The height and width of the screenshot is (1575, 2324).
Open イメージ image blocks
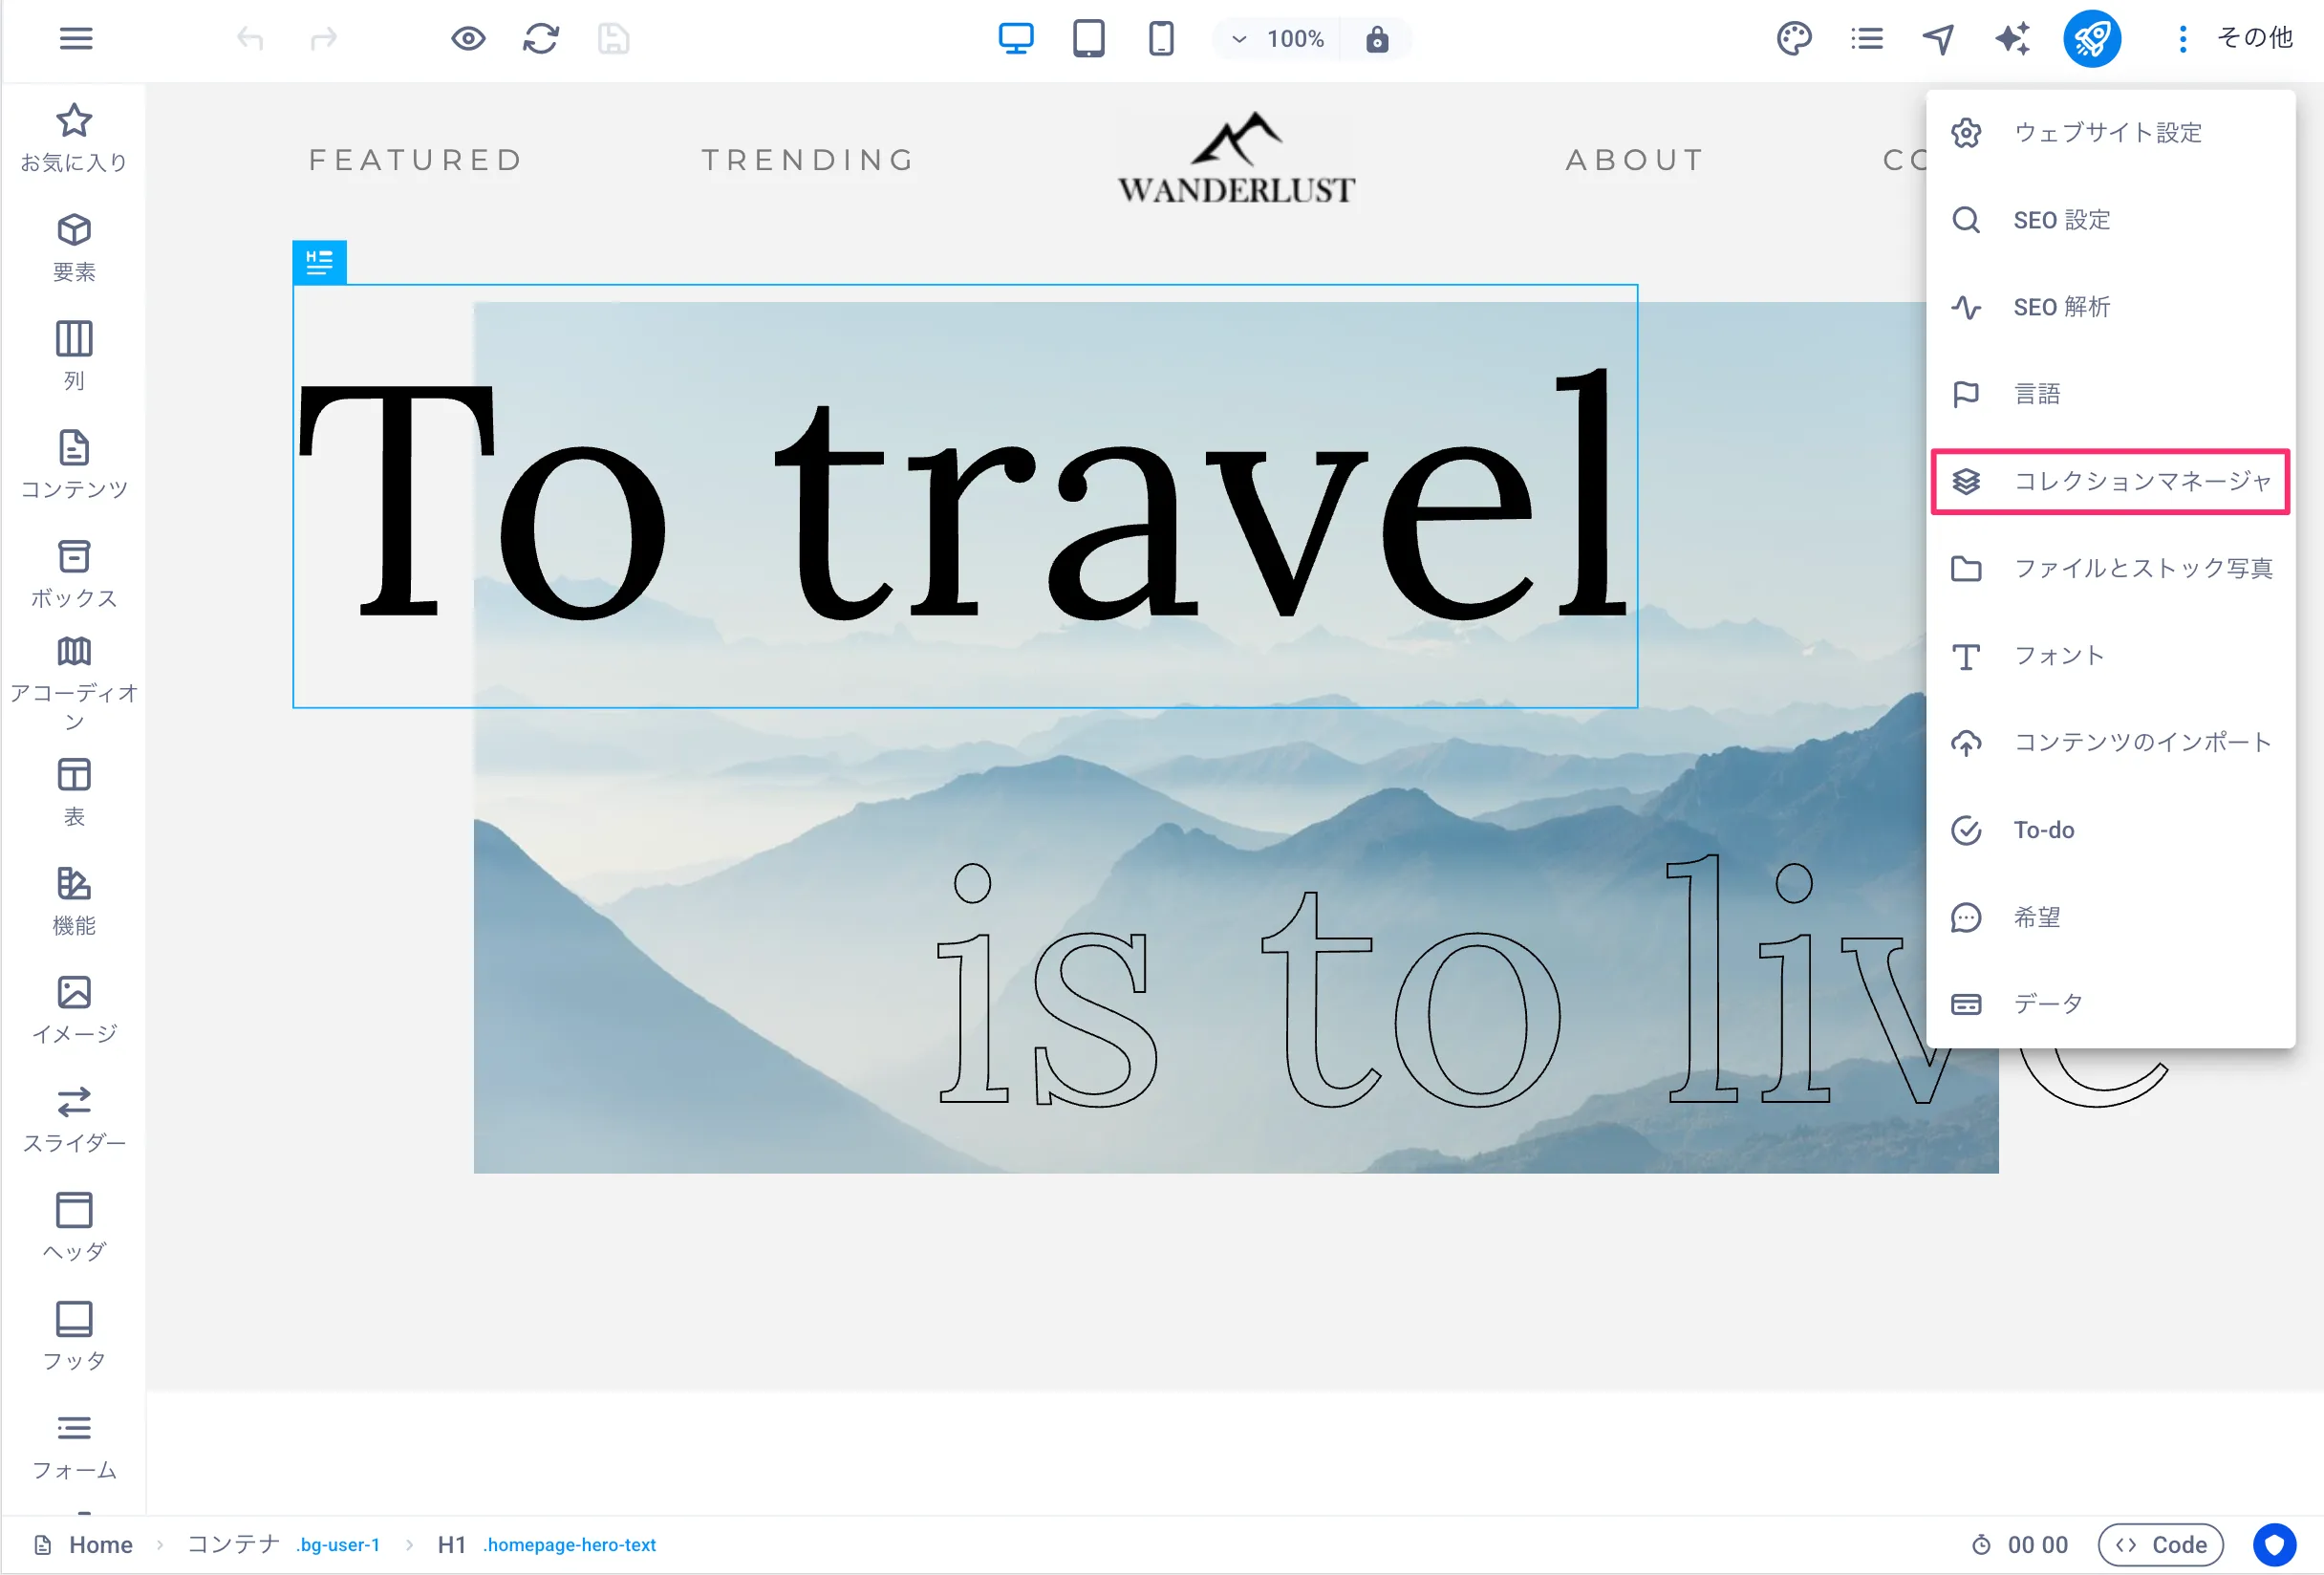pyautogui.click(x=74, y=1010)
